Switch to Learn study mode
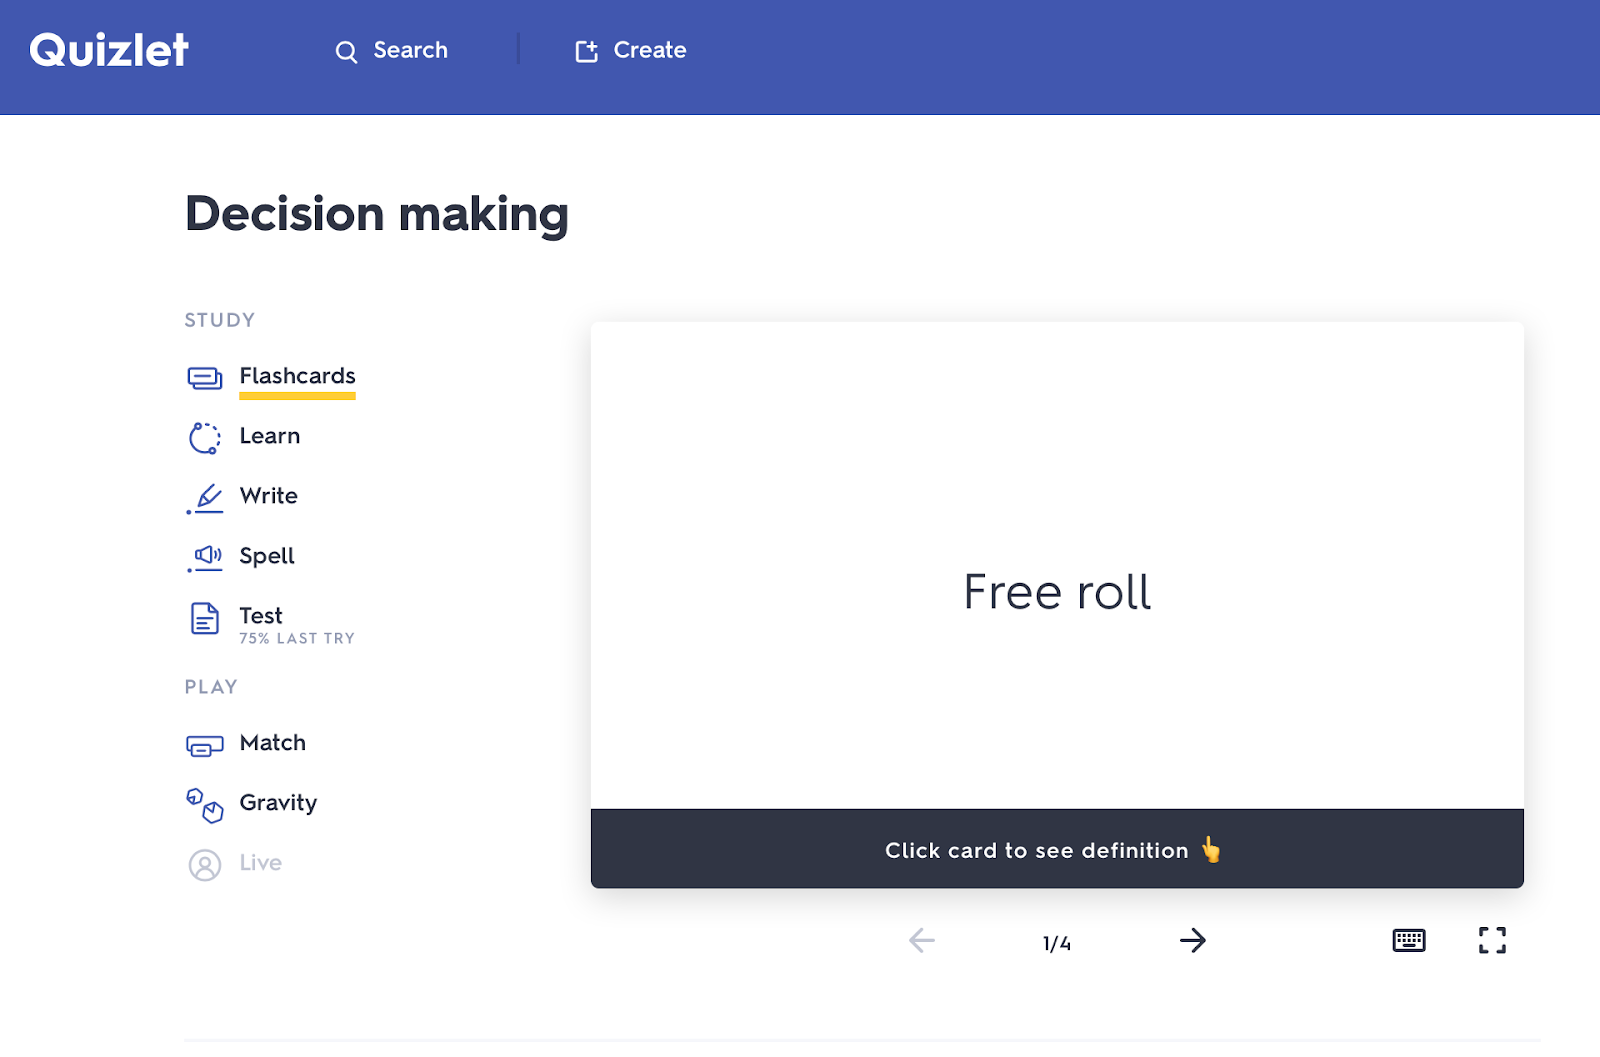1600x1057 pixels. [270, 436]
